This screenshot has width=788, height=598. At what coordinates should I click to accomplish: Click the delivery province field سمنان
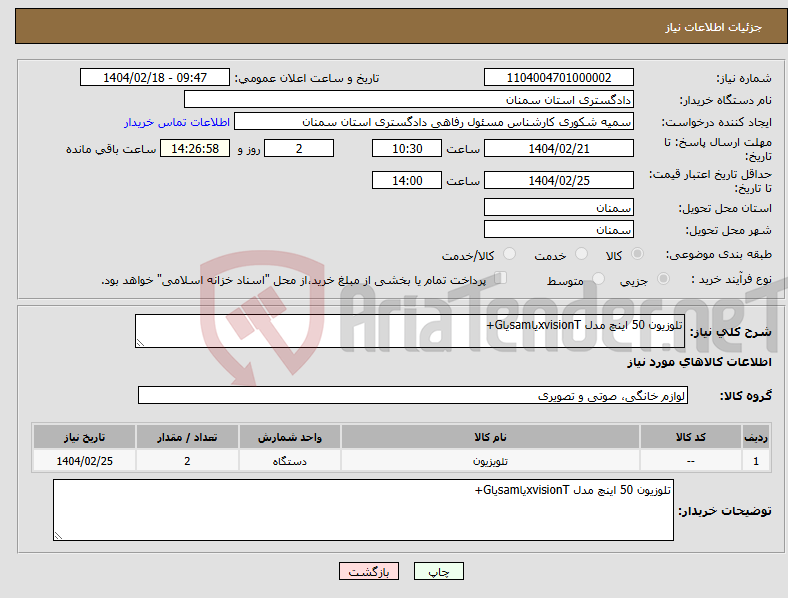(558, 207)
